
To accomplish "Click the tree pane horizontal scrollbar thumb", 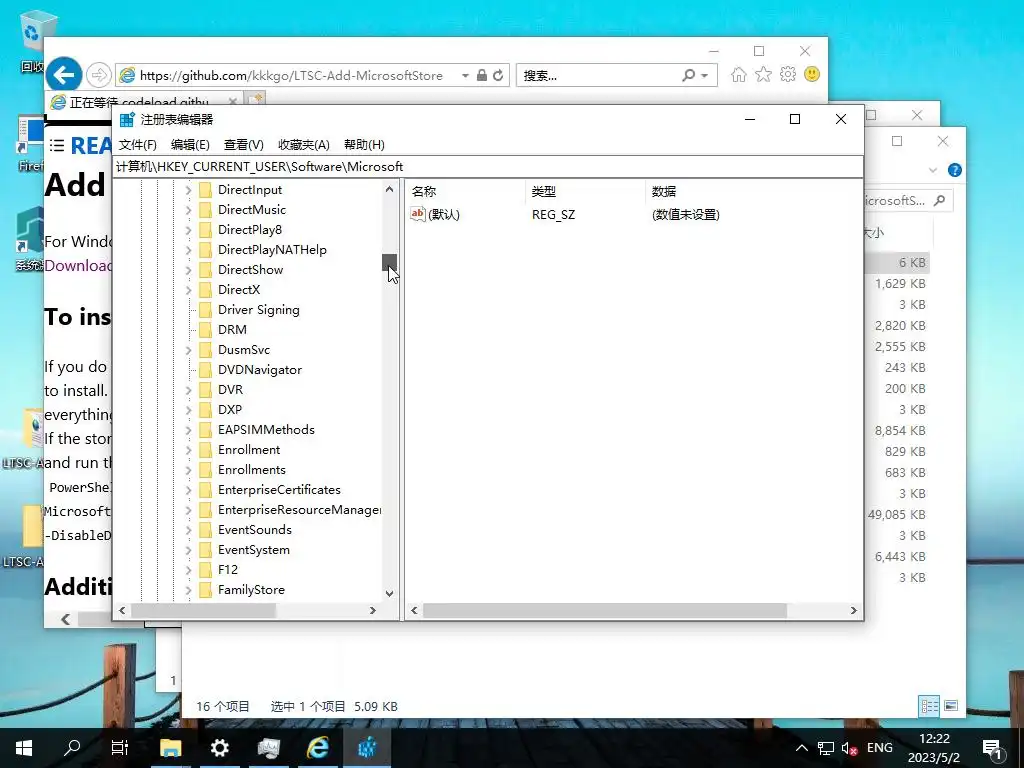I will pos(203,611).
